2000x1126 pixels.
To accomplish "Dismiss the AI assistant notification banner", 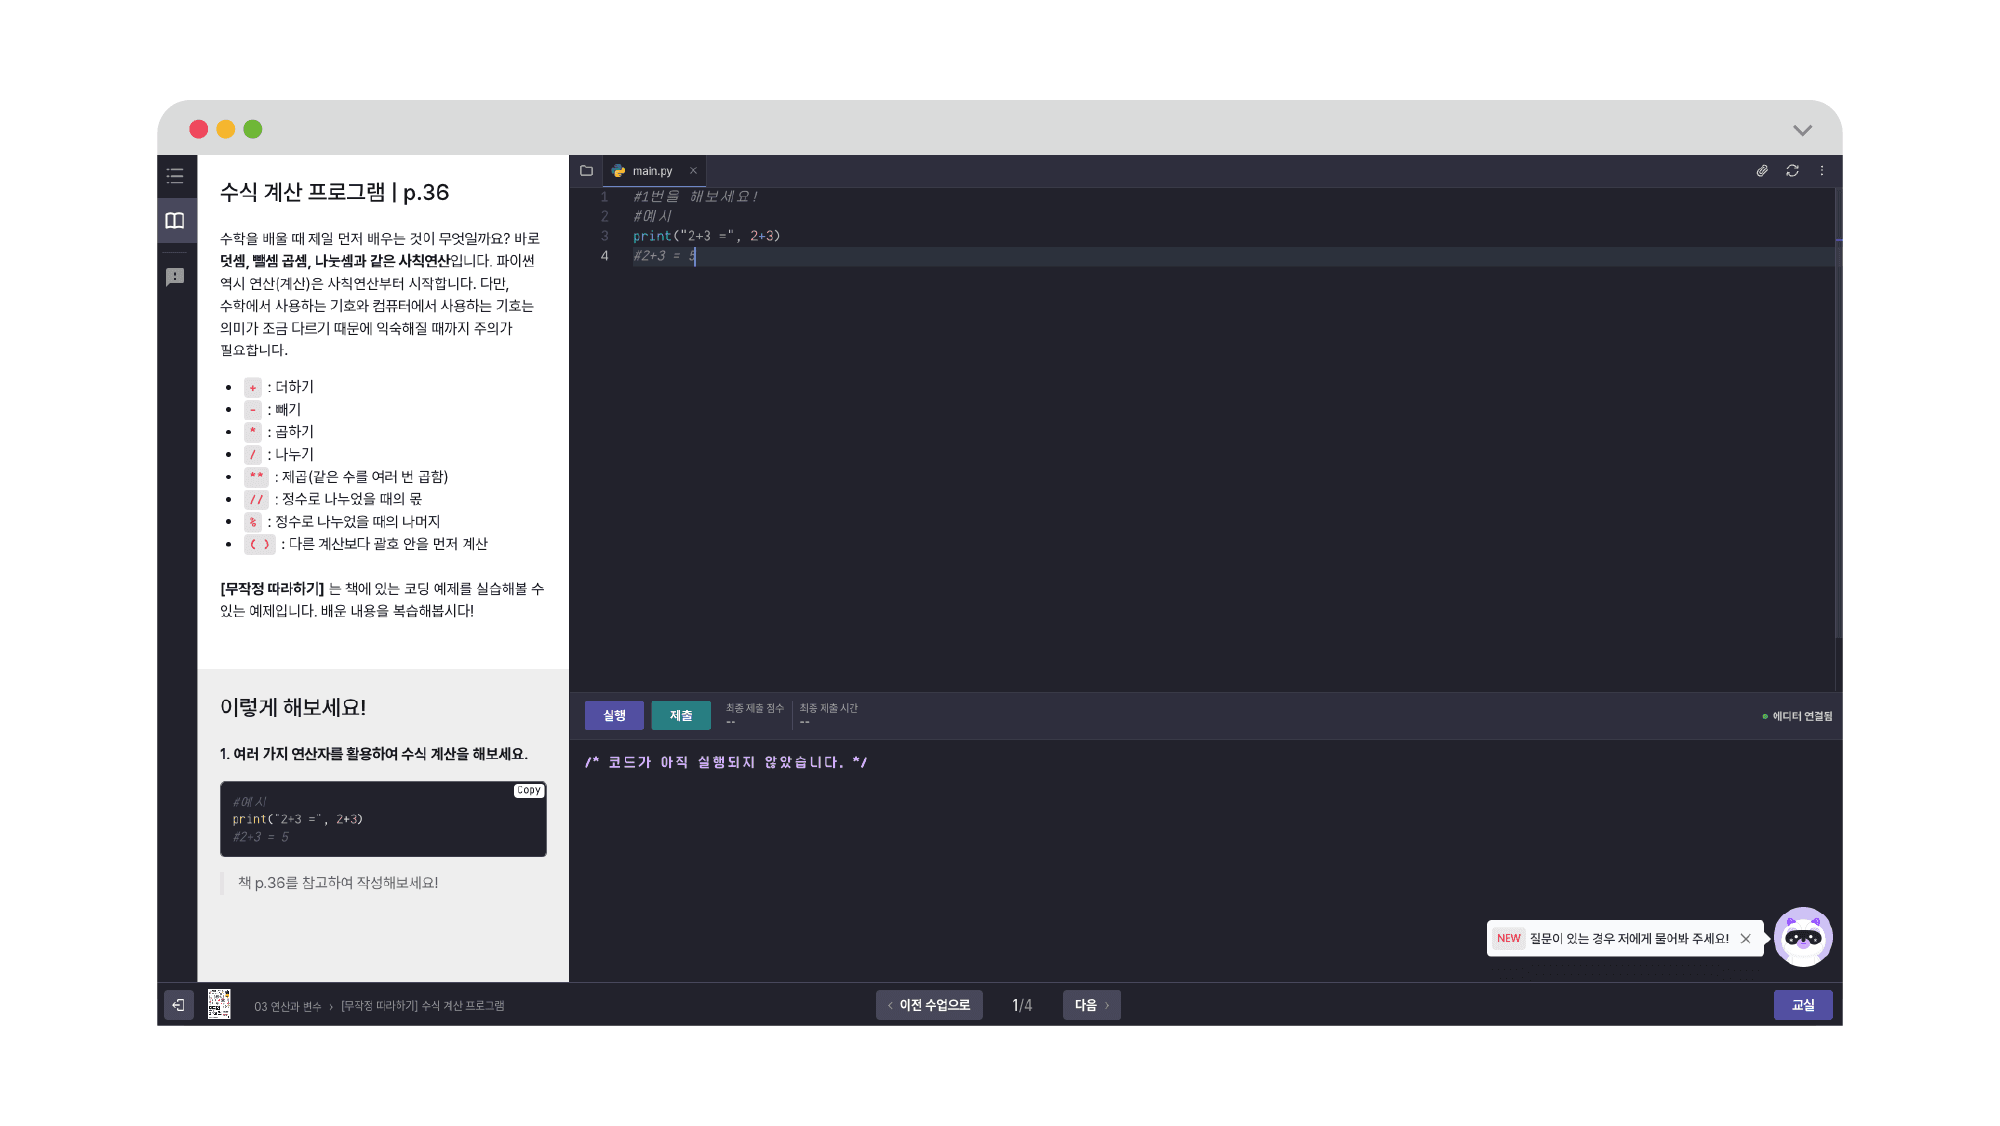I will pyautogui.click(x=1746, y=938).
